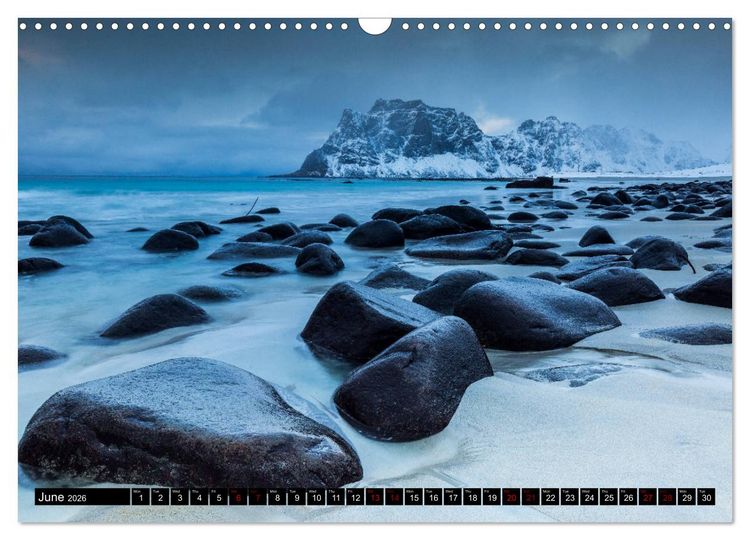Screen dimensions: 750x540
Task: Select date 1 (Monday) in the calendar strip
Action: coord(141,496)
